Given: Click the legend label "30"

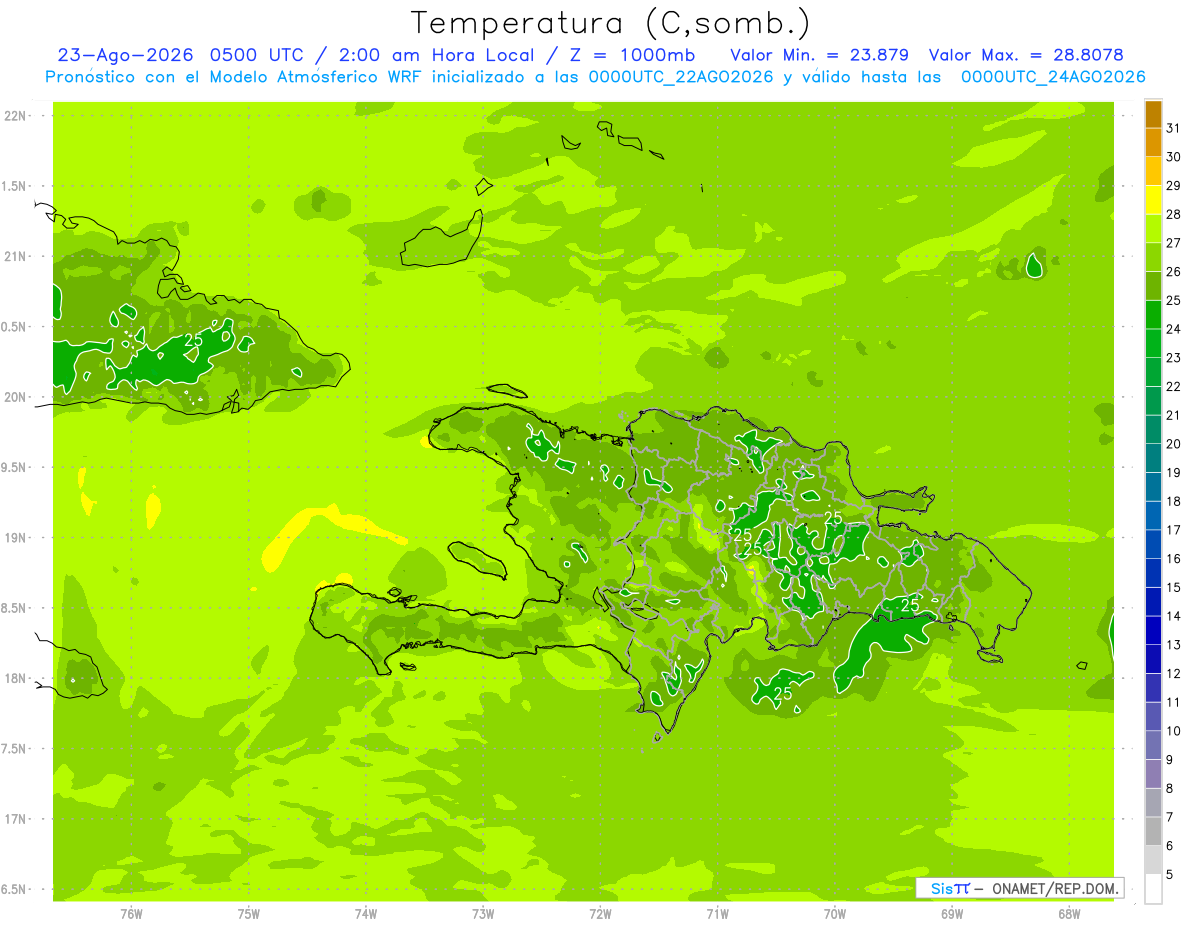Looking at the screenshot, I should tap(1173, 157).
